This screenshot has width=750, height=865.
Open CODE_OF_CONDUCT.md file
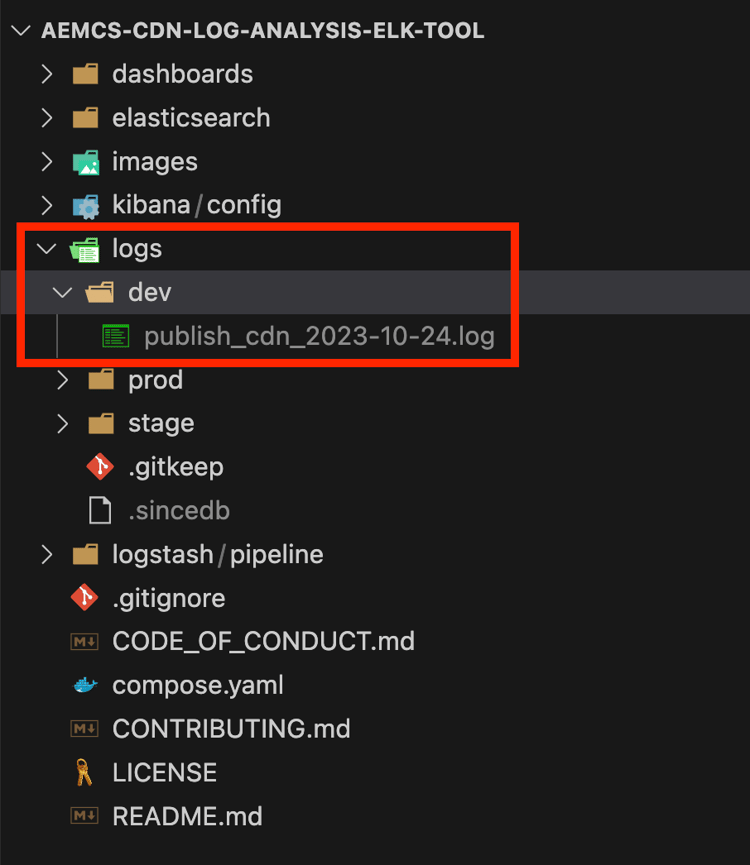click(263, 642)
